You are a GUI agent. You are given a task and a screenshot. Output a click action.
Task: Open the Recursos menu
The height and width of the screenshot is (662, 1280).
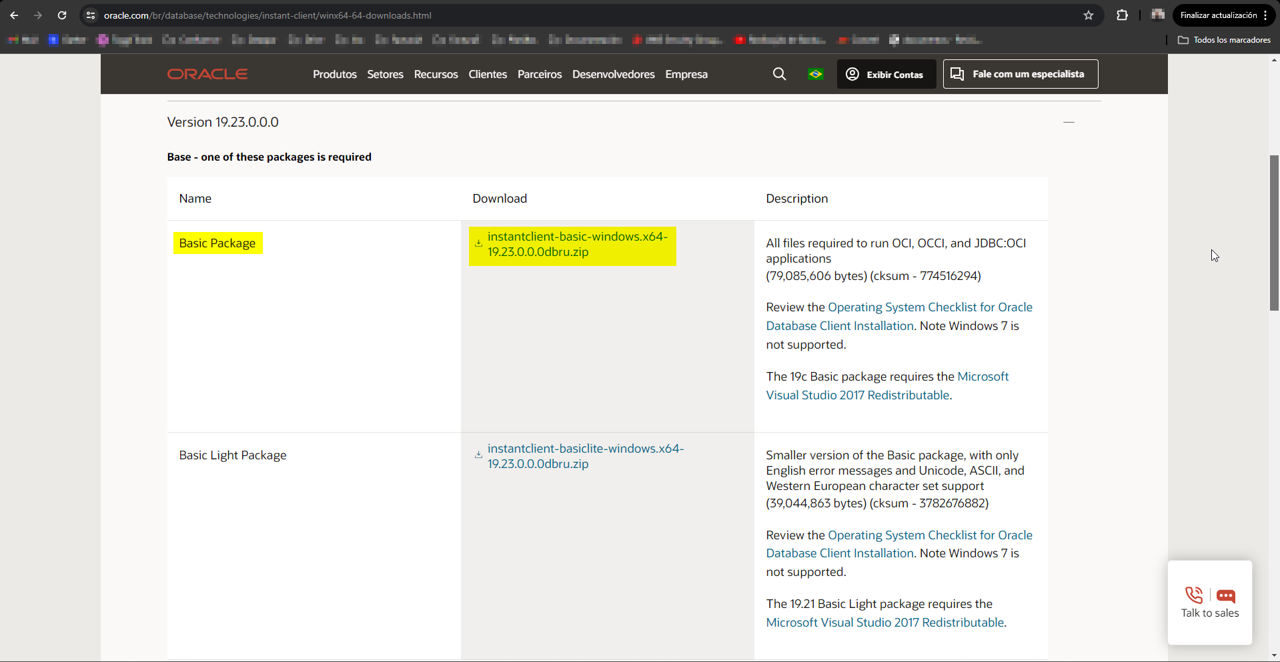tap(436, 74)
